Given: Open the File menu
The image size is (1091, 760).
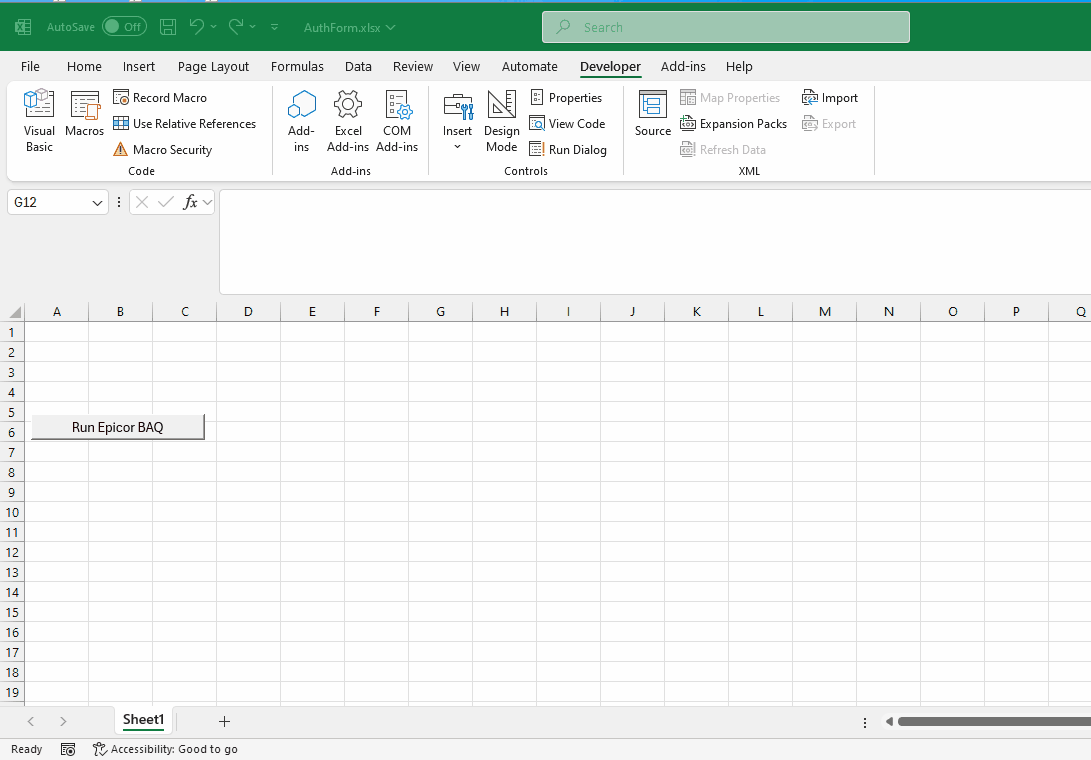Looking at the screenshot, I should point(30,67).
